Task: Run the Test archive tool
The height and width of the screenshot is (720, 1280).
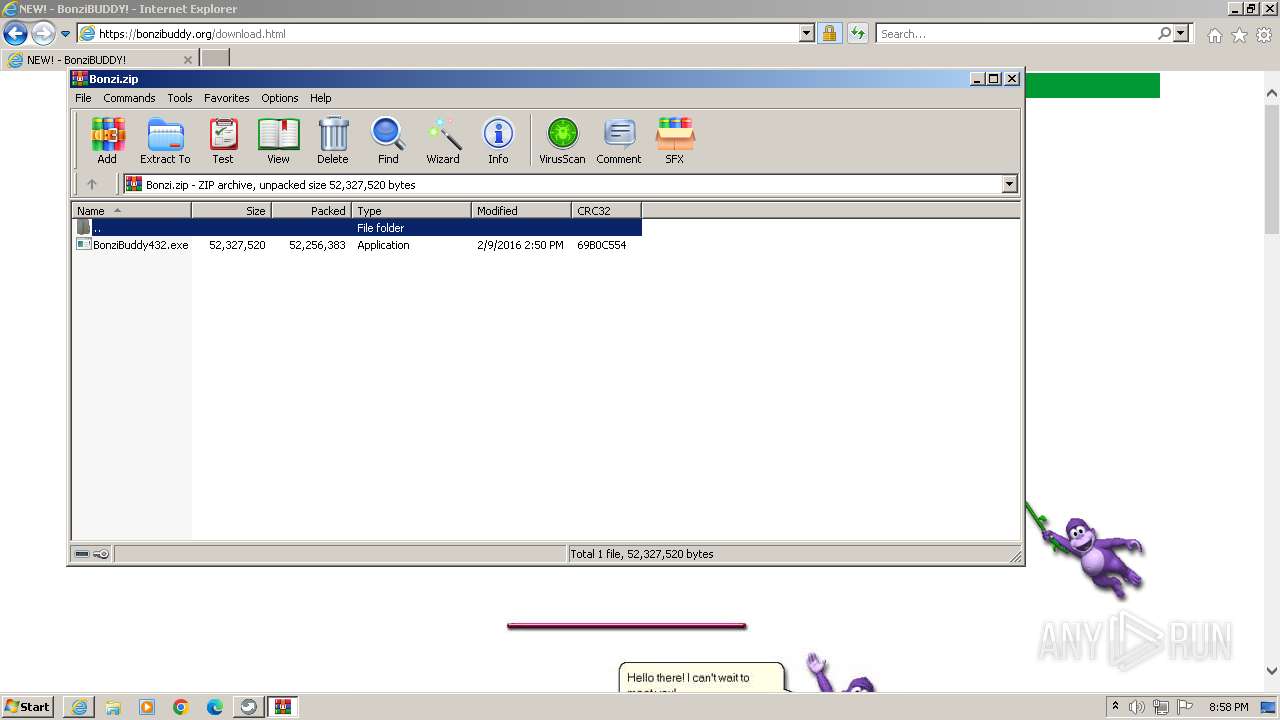Action: (x=223, y=140)
